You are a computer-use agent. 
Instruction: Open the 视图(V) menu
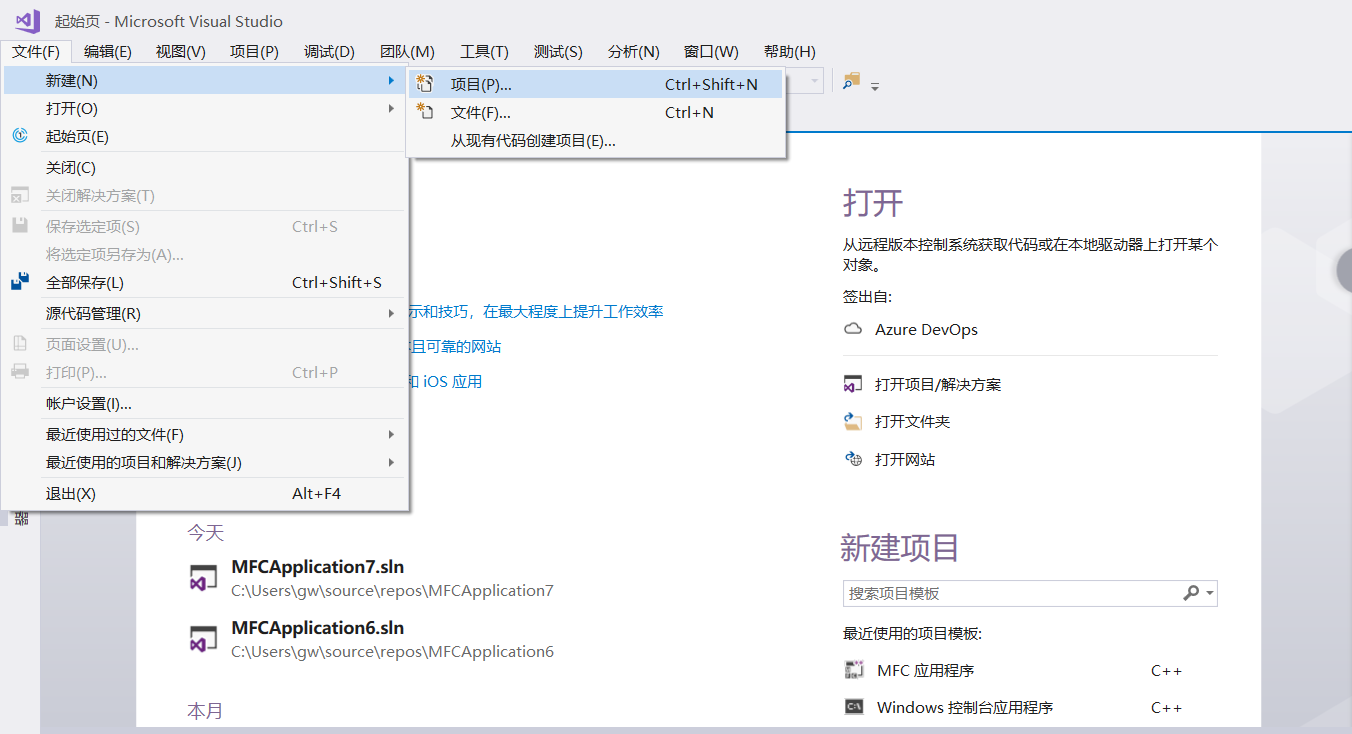coord(181,52)
